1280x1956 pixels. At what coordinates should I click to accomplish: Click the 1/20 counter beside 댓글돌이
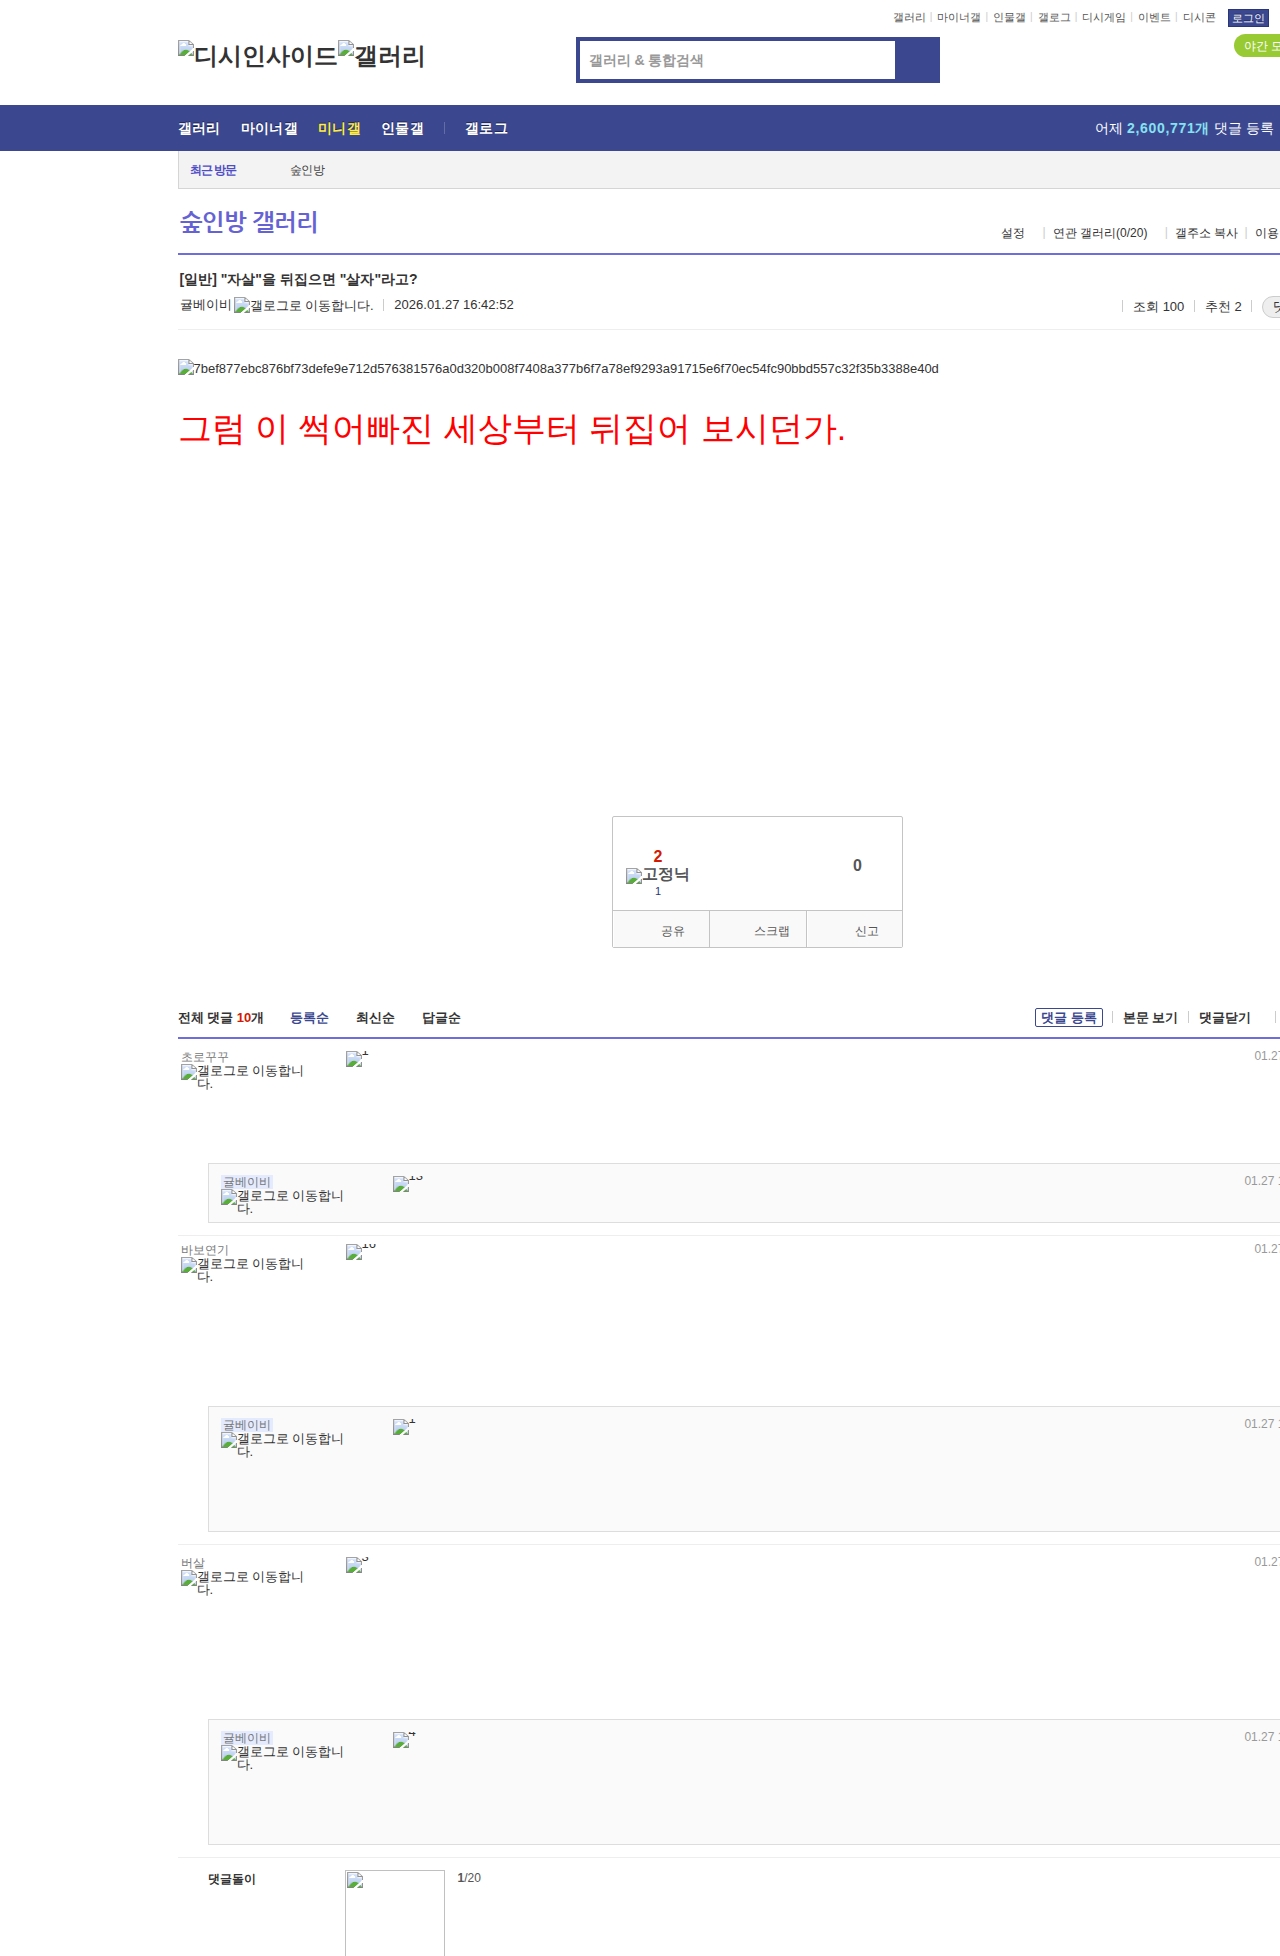coord(469,1878)
